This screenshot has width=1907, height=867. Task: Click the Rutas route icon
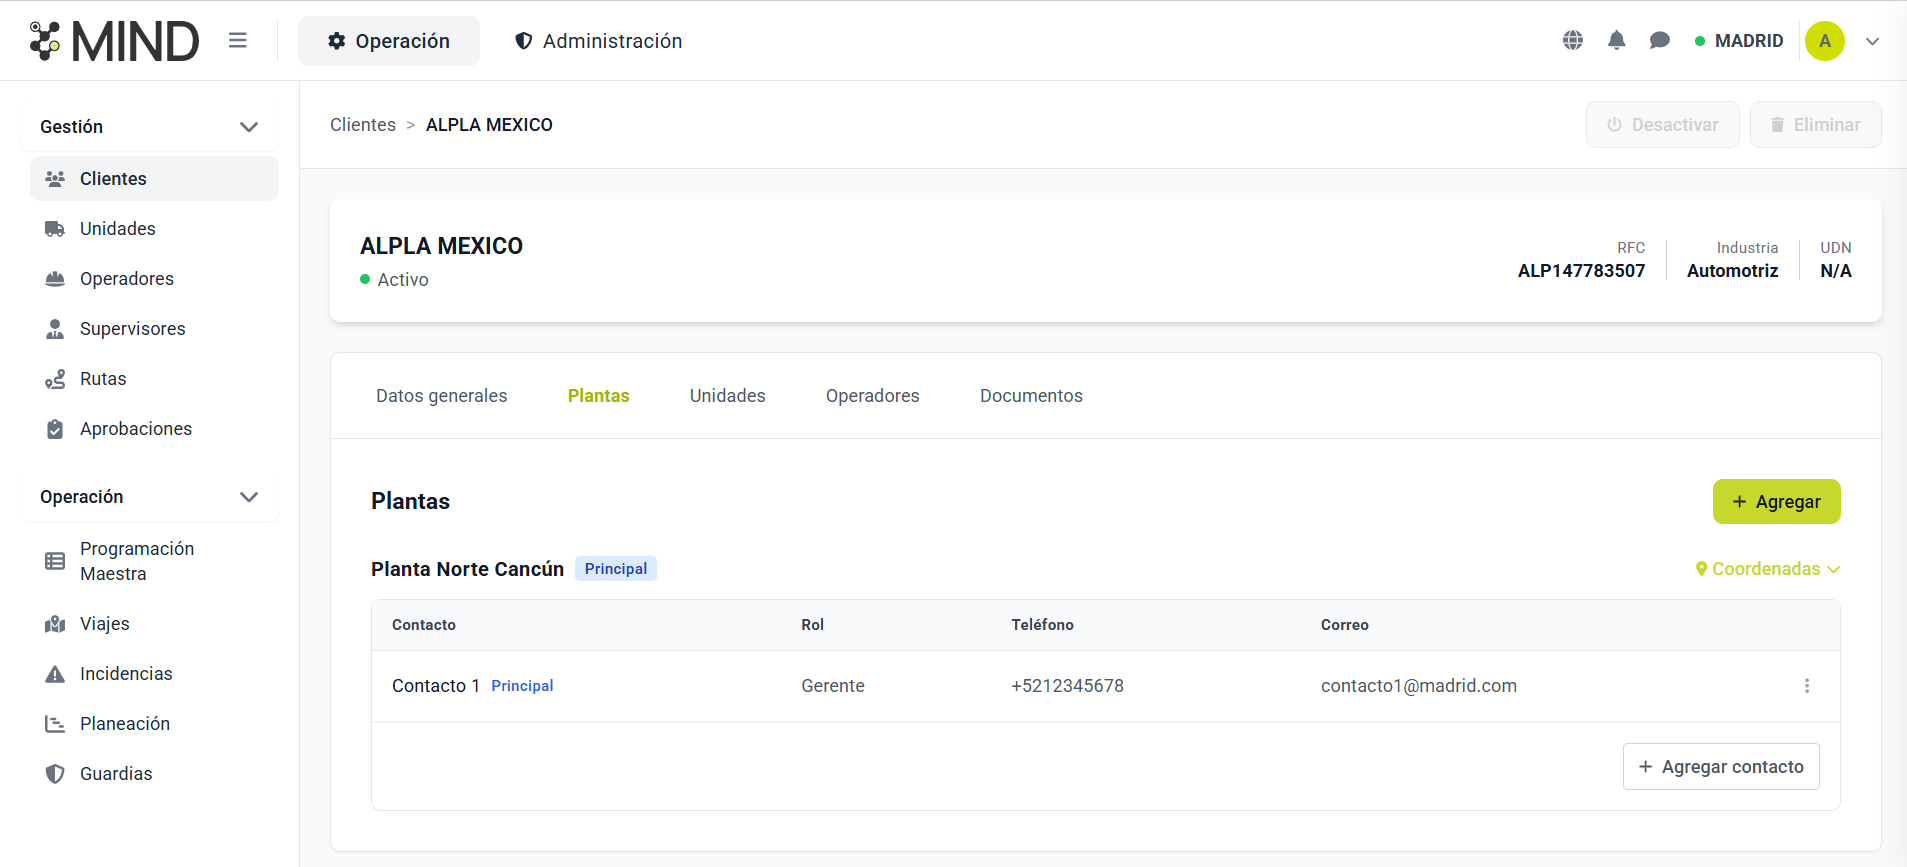point(55,379)
